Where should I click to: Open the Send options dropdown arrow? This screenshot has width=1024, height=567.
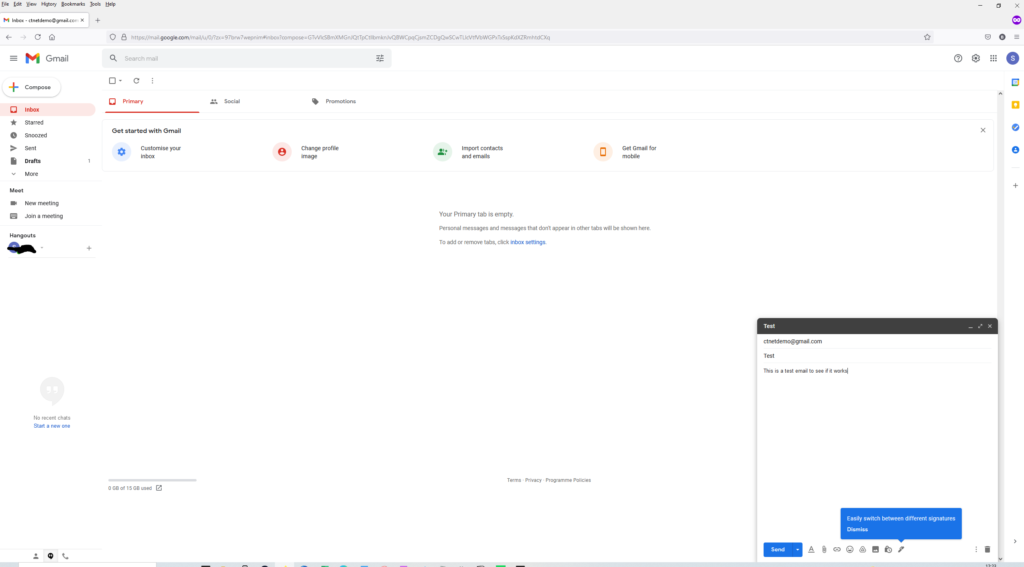[x=797, y=549]
